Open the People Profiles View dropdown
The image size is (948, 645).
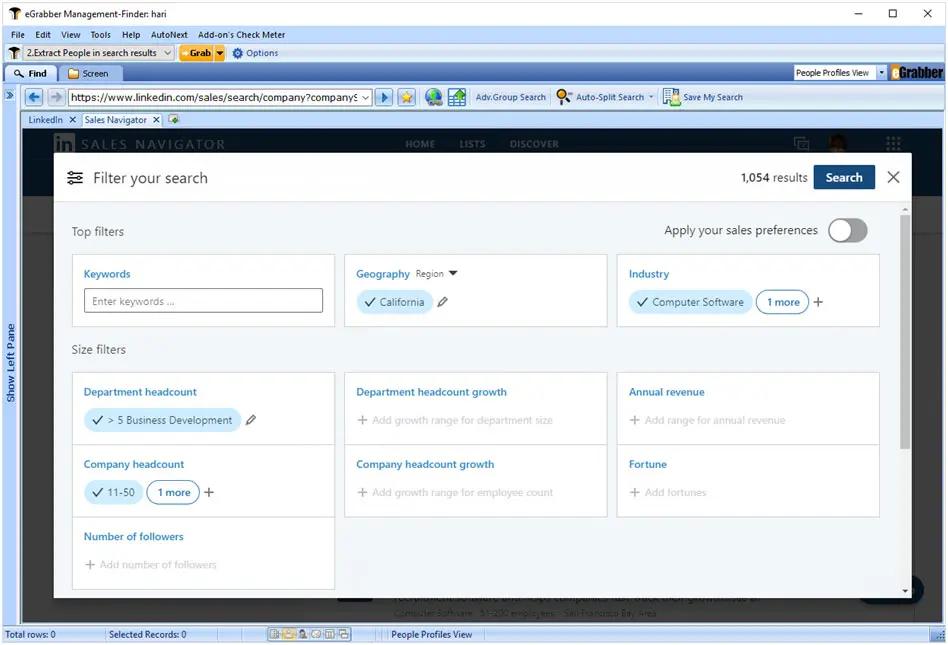(881, 73)
